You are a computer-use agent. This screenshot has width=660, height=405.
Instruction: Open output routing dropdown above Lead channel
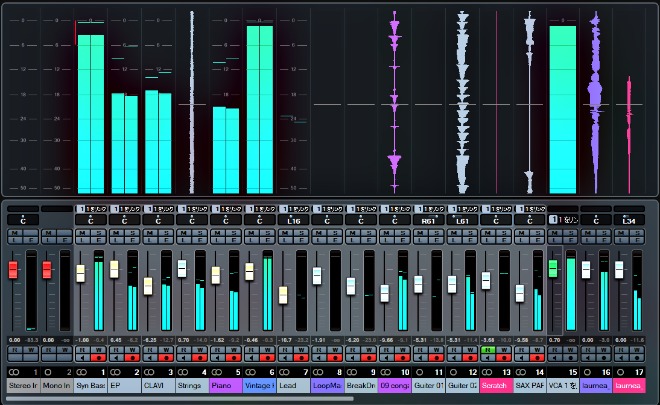(293, 209)
